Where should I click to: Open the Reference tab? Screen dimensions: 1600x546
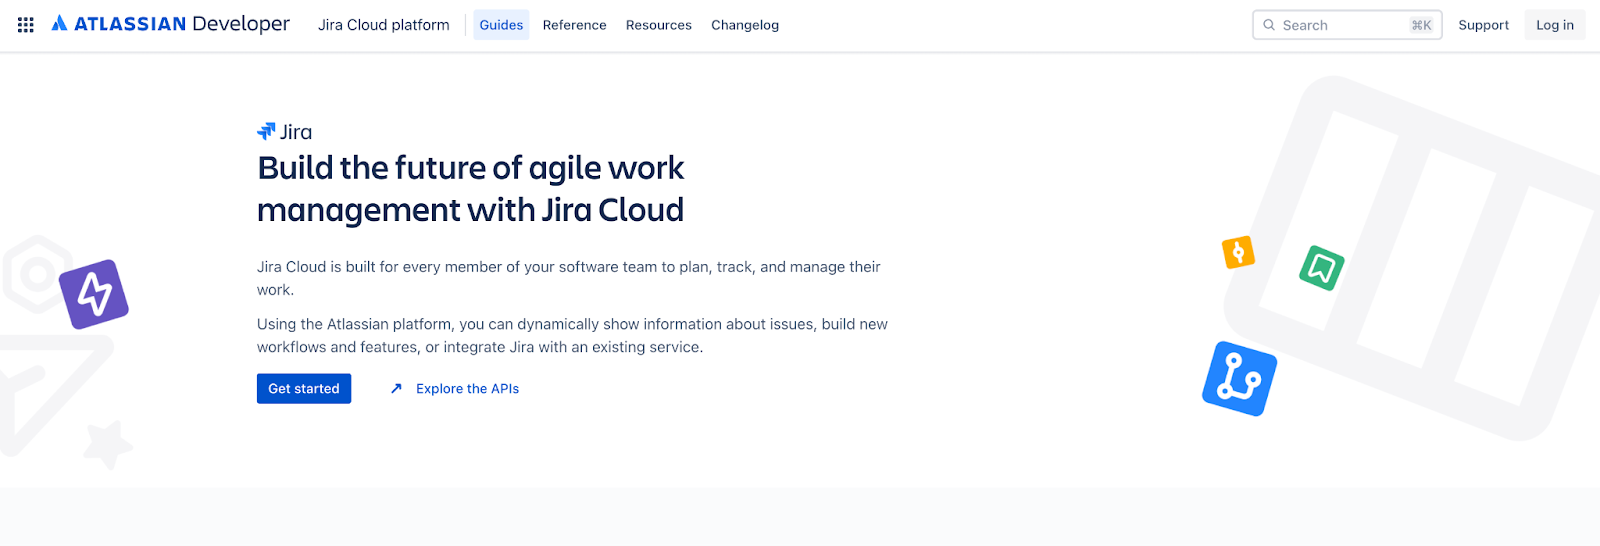click(x=574, y=25)
